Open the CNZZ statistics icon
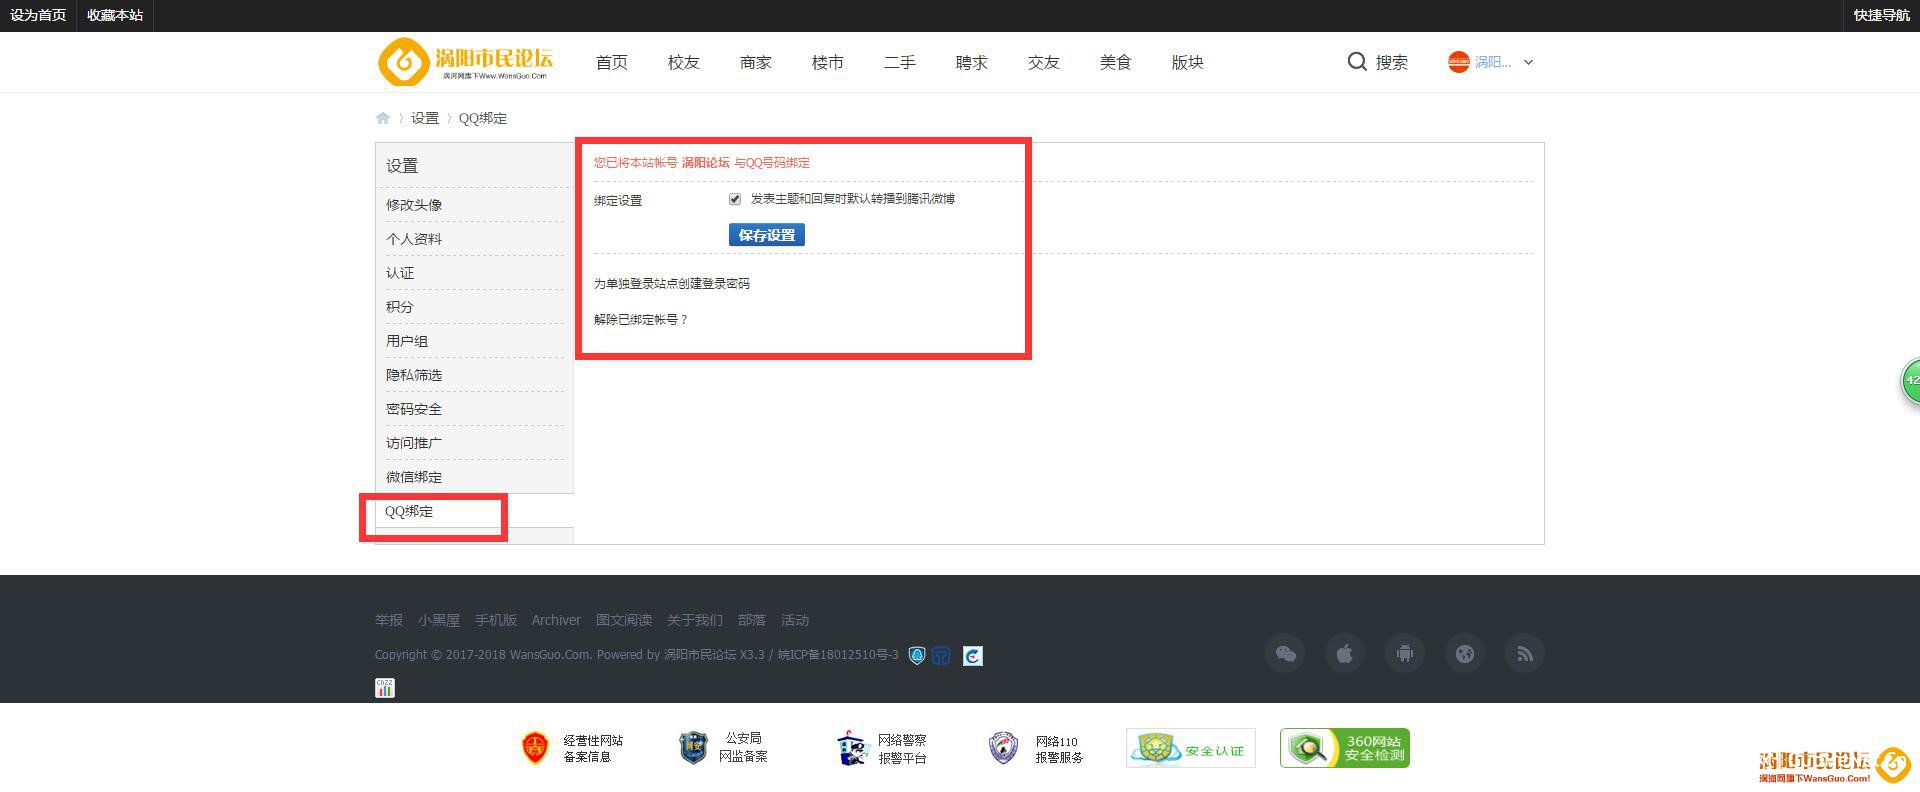Image resolution: width=1920 pixels, height=792 pixels. coord(385,688)
